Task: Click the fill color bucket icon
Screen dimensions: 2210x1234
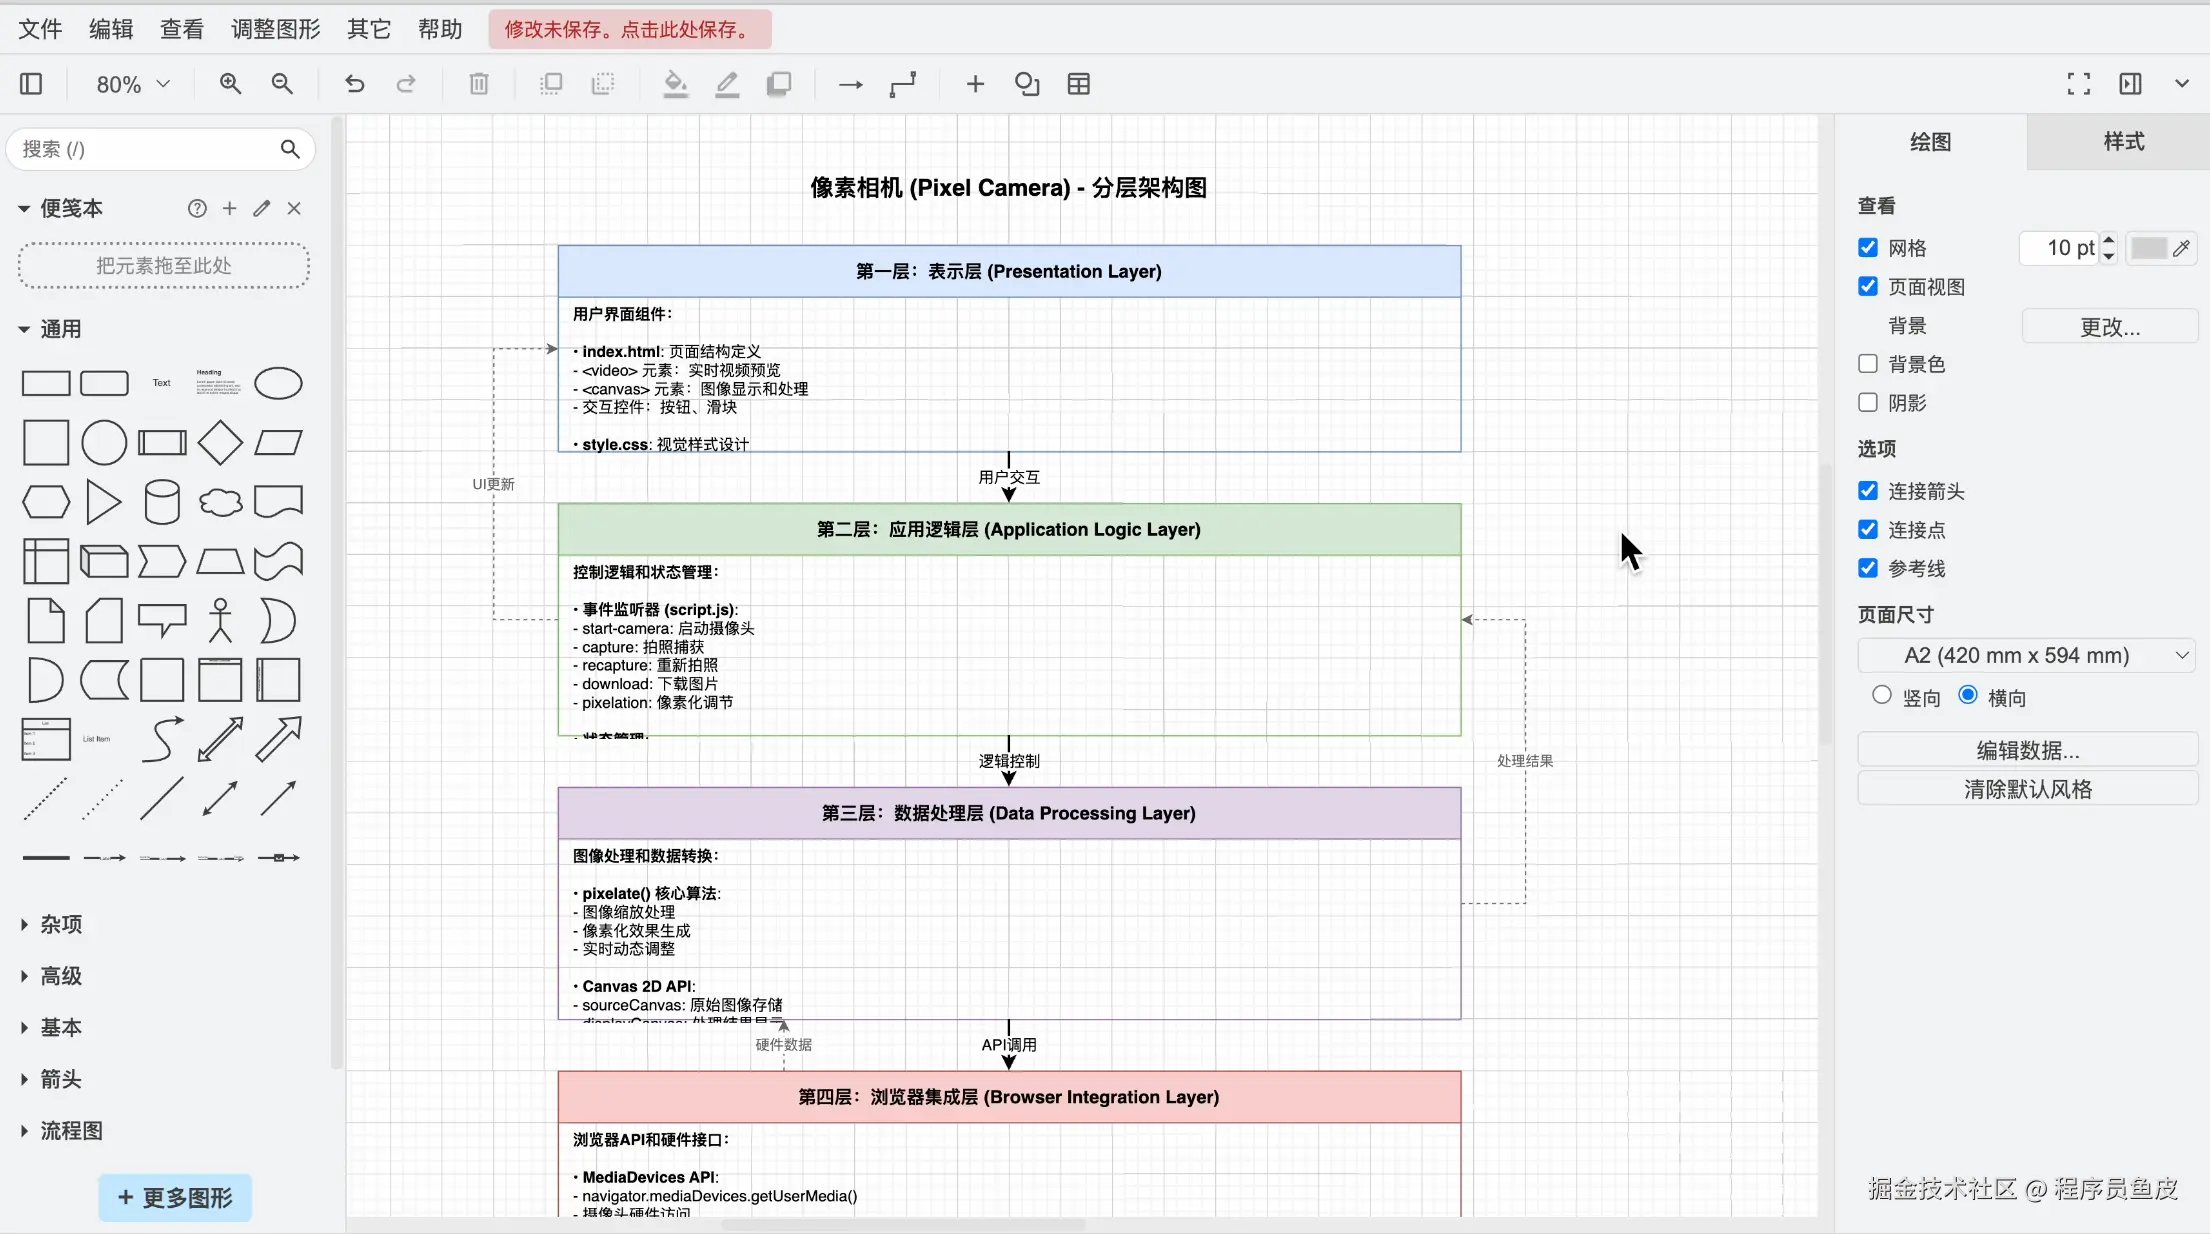Action: click(675, 84)
